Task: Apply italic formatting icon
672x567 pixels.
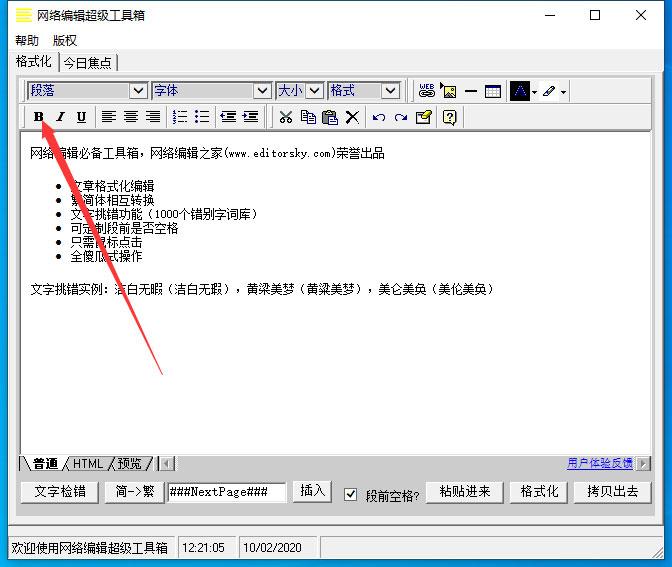Action: [x=60, y=117]
